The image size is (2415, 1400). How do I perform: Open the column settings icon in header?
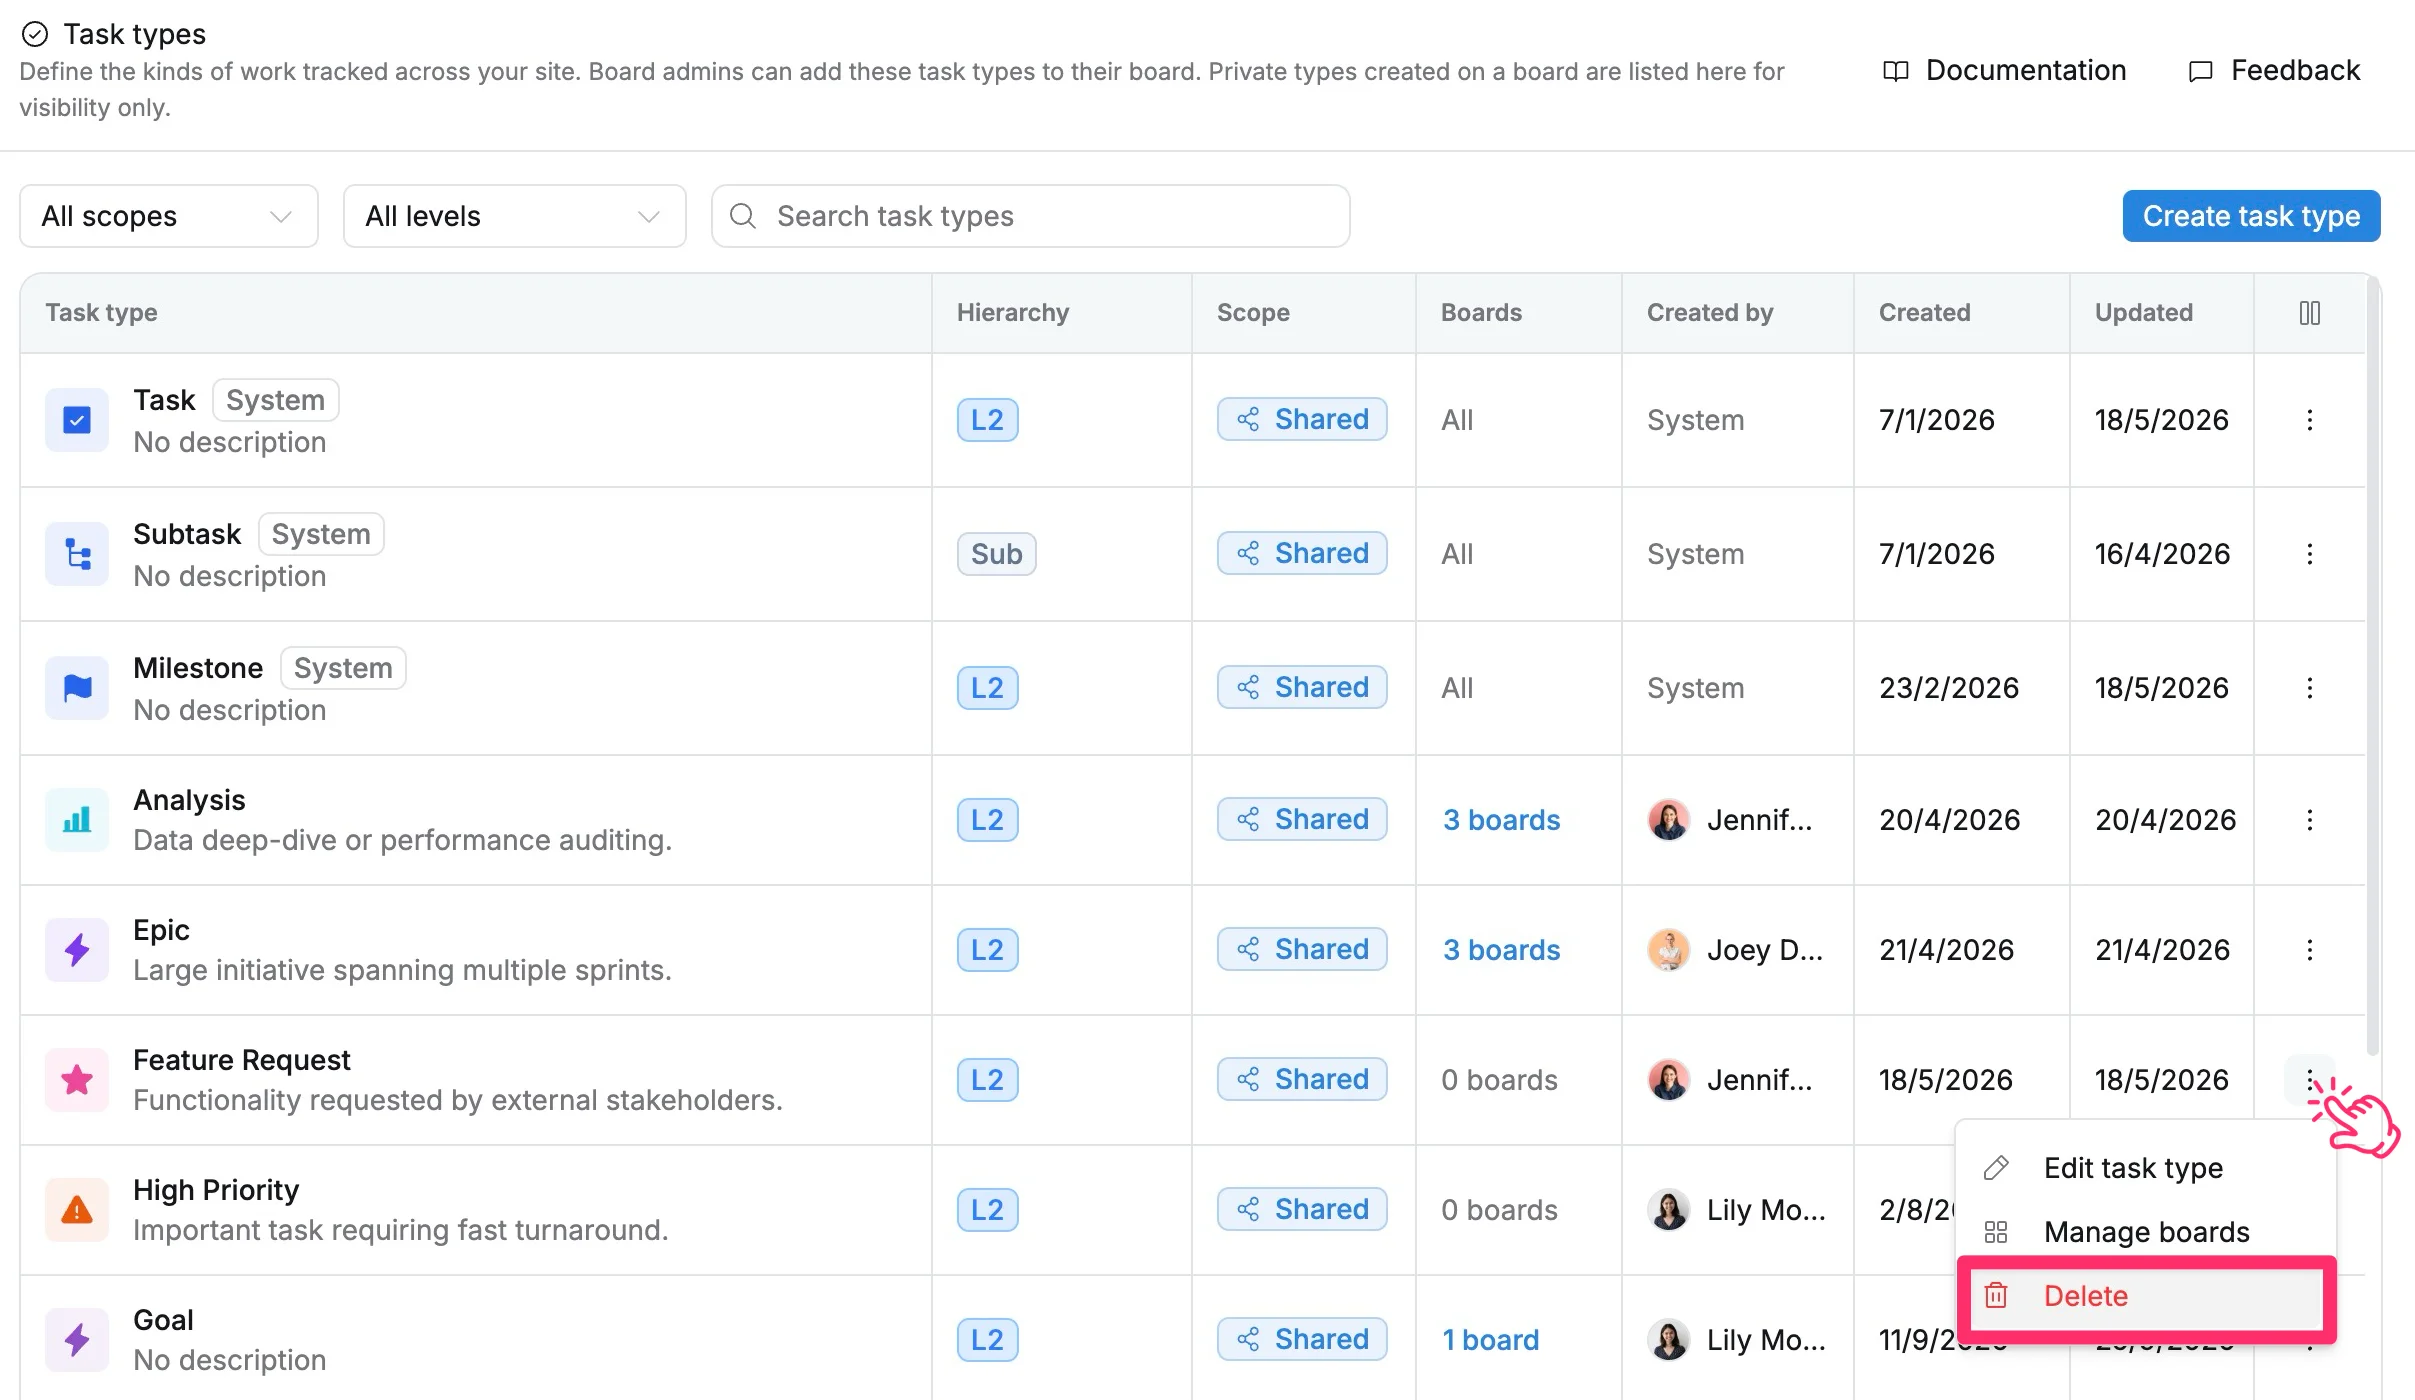2309,313
